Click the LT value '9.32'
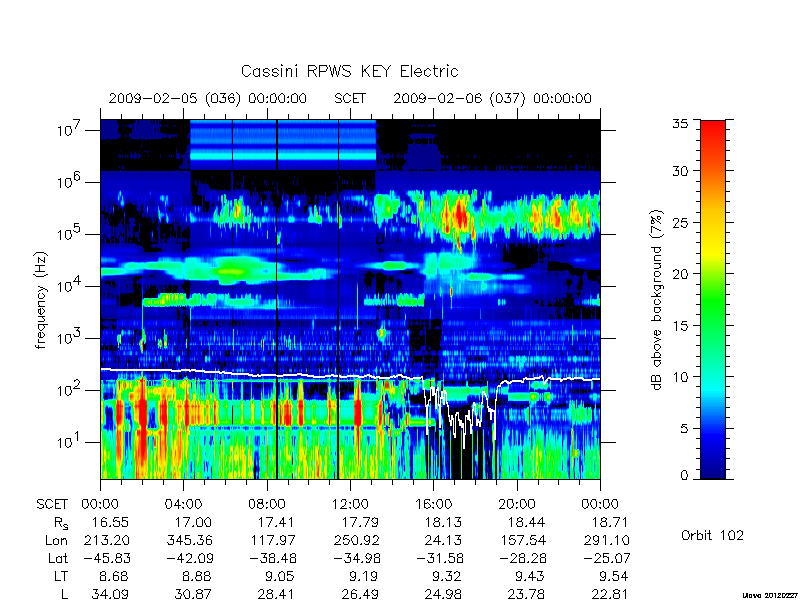This screenshot has height=600, width=800. pyautogui.click(x=447, y=577)
